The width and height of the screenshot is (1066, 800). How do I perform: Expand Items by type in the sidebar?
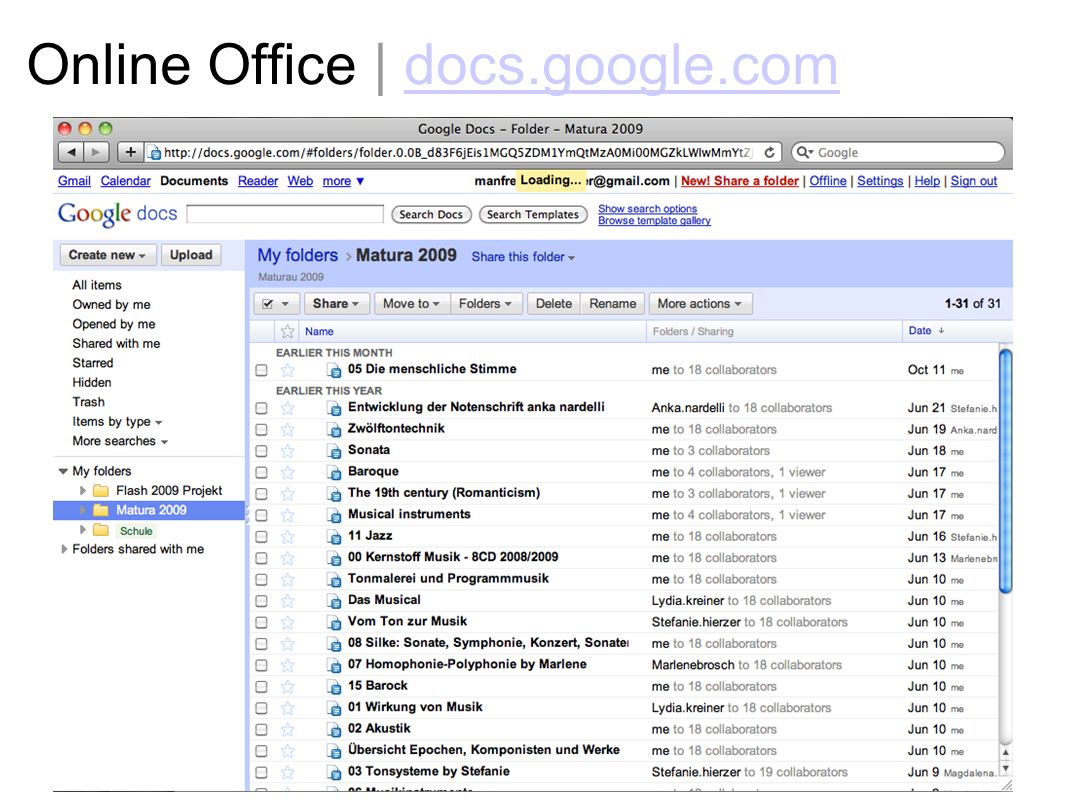tap(117, 421)
